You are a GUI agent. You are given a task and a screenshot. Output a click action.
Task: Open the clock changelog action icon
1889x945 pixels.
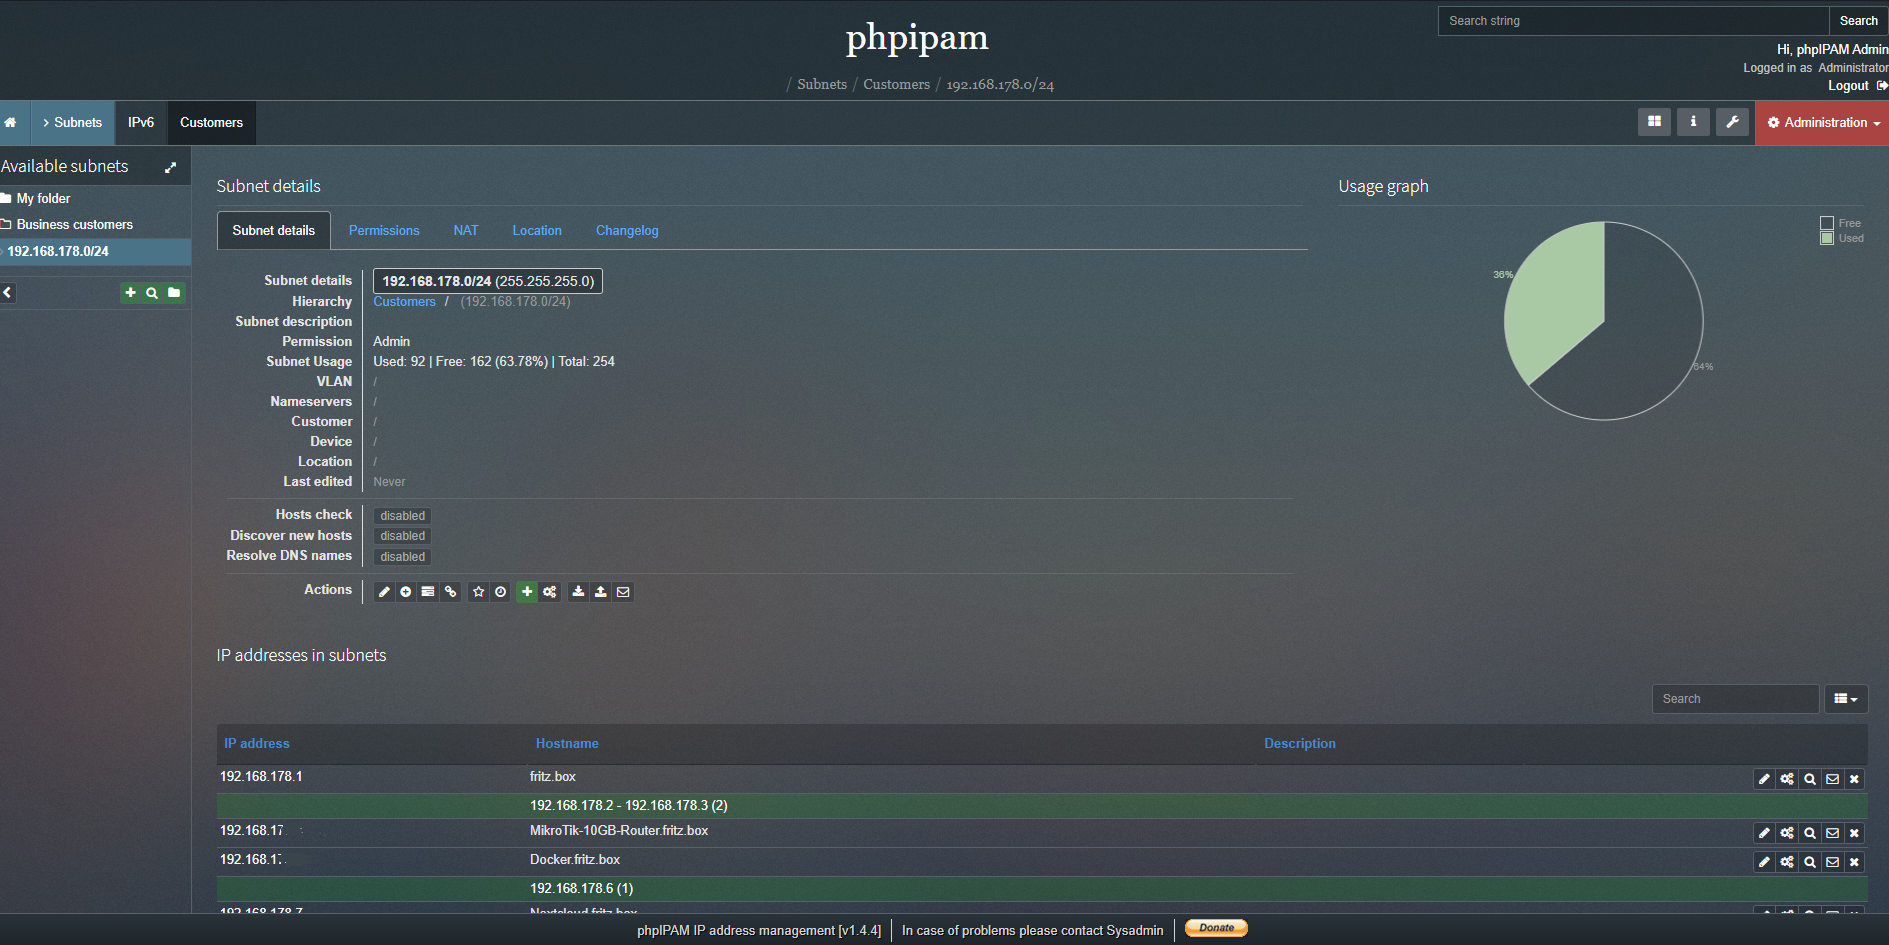point(500,592)
